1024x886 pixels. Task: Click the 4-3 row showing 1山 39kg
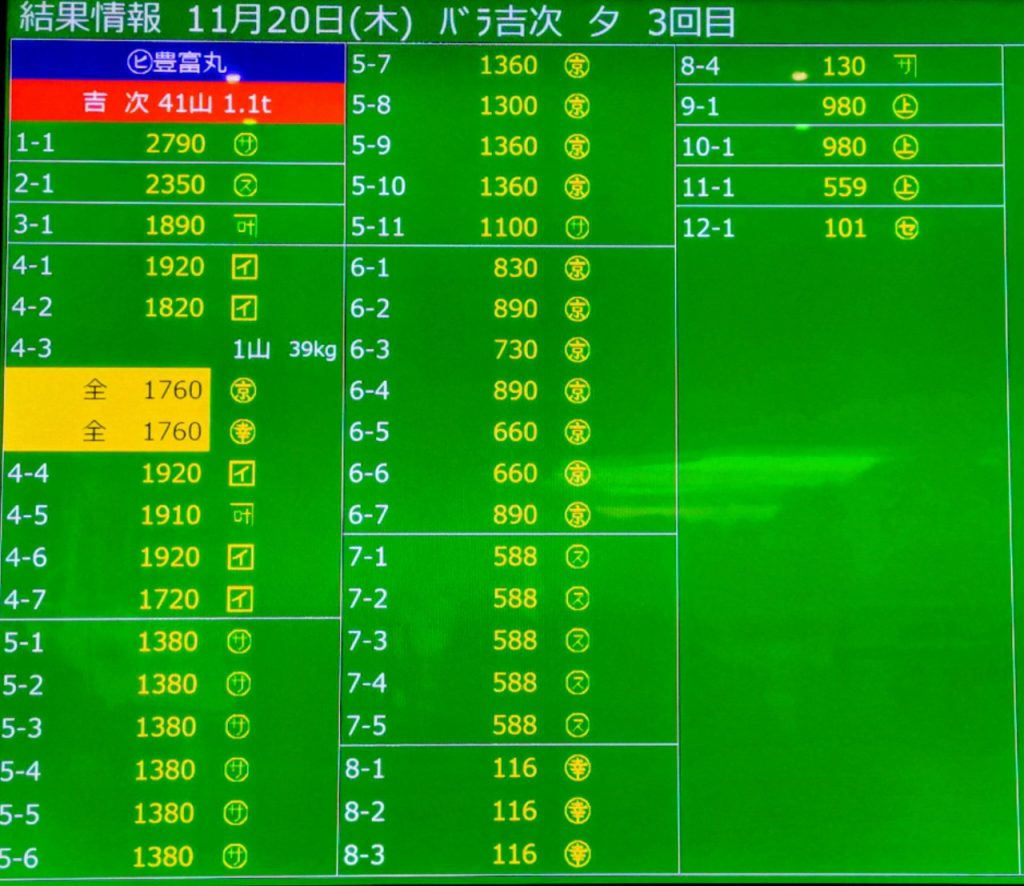click(x=172, y=349)
